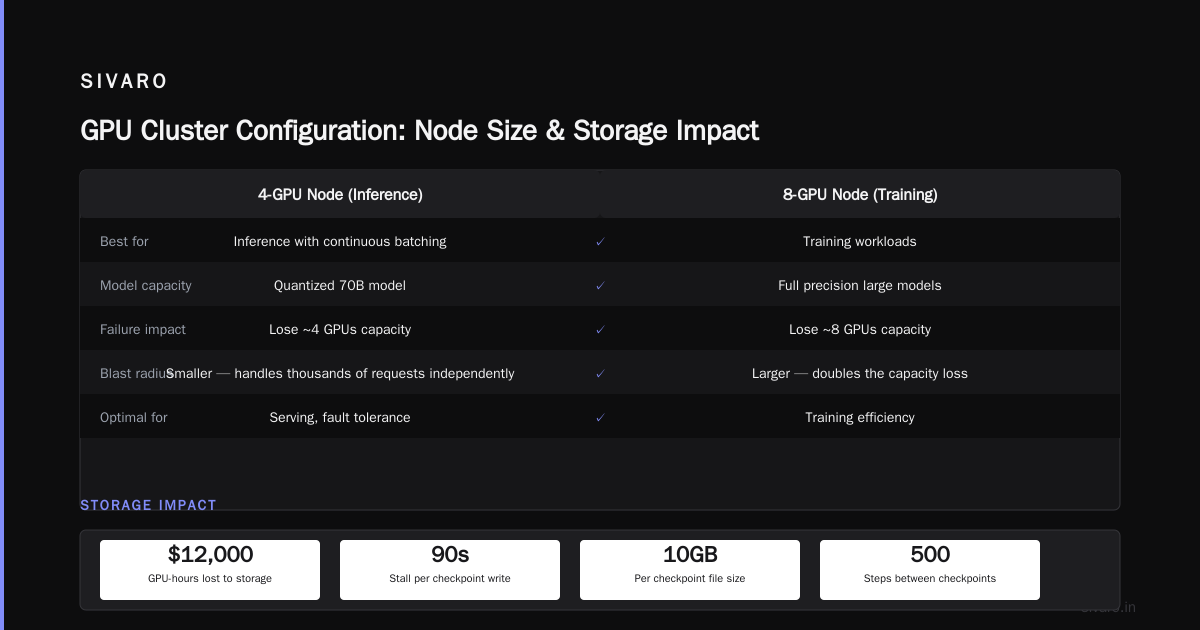Viewport: 1200px width, 630px height.
Task: Select 'Full precision large models' cell
Action: pyautogui.click(x=860, y=286)
